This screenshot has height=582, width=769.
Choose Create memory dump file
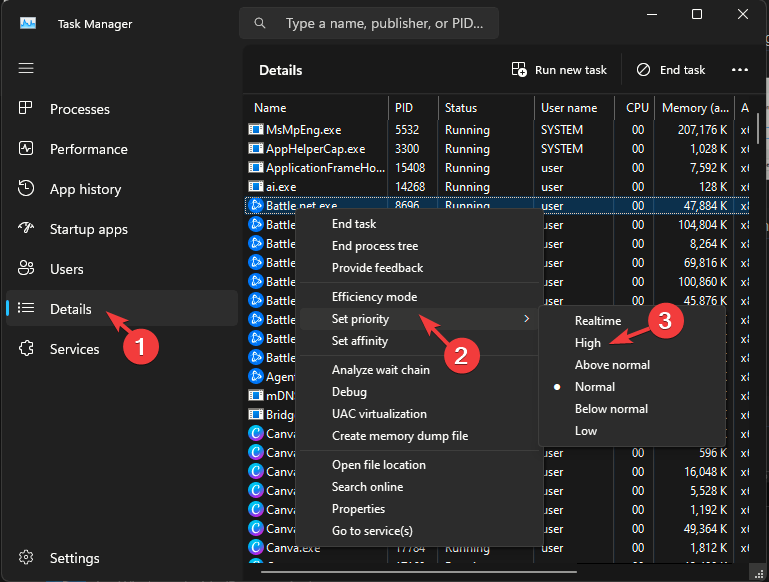tap(419, 436)
